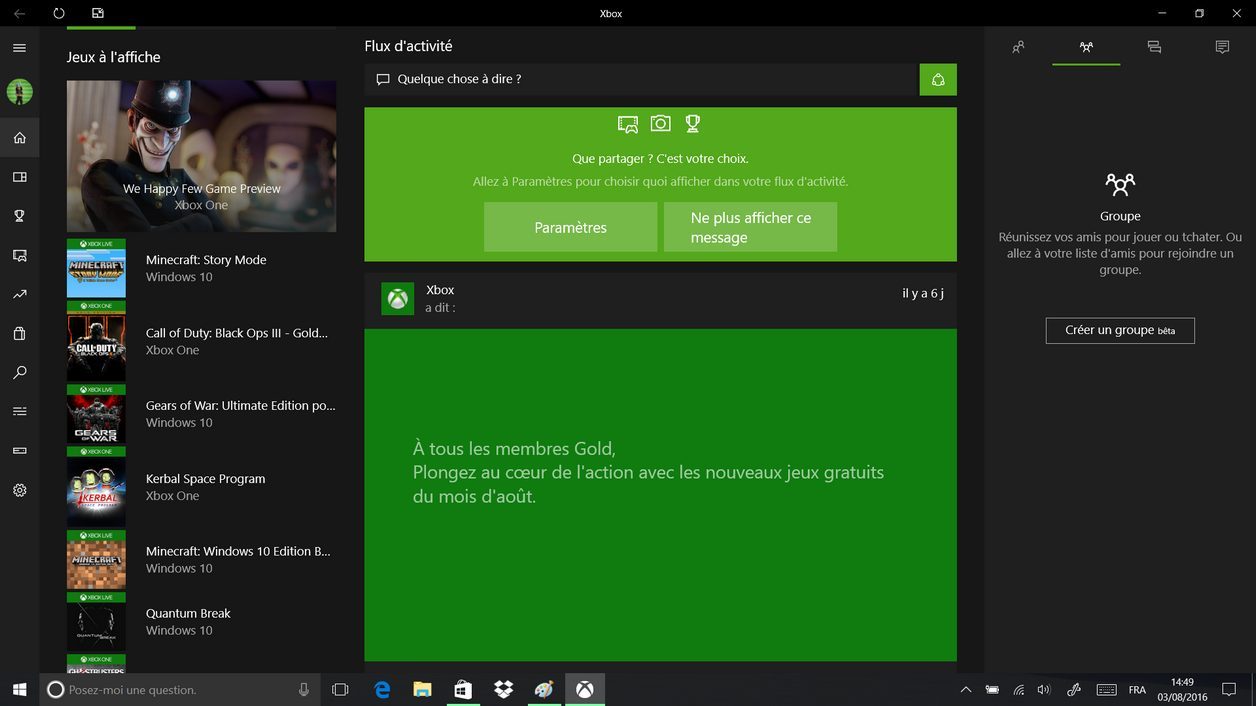Open the Store bag icon in the sidebar
The width and height of the screenshot is (1256, 706).
tap(19, 333)
